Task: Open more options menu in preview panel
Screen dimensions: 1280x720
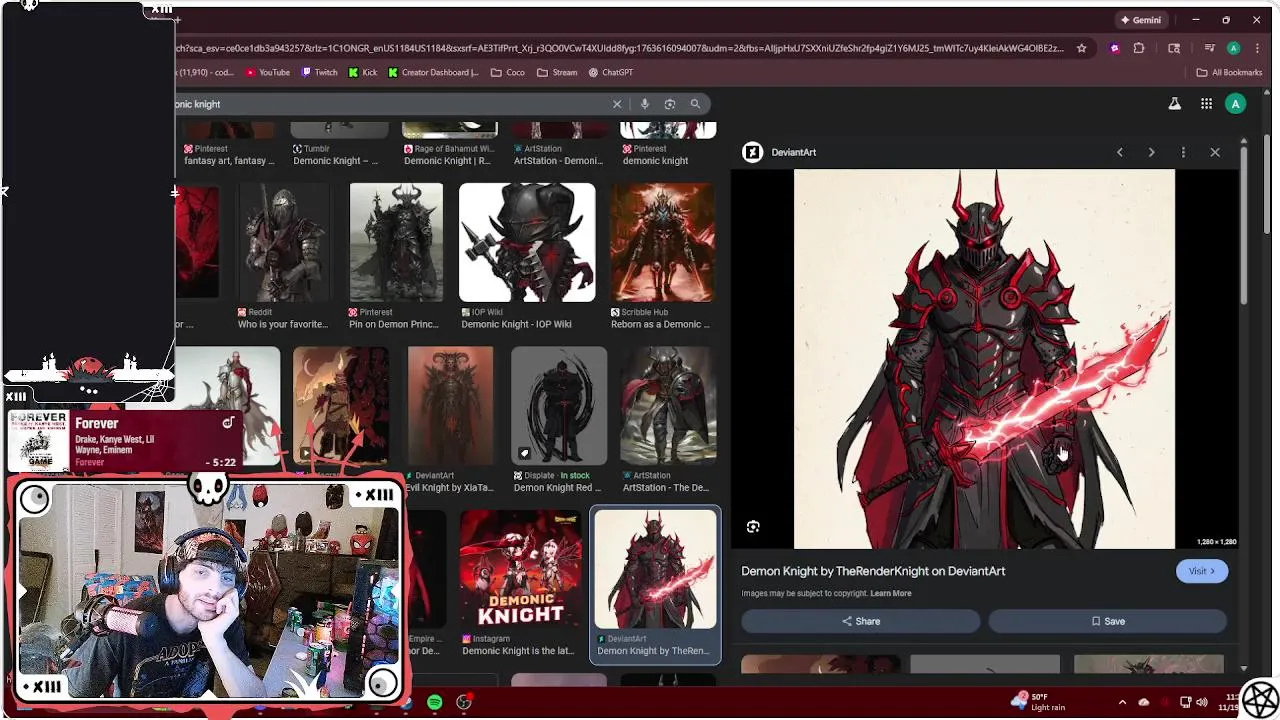Action: (x=1183, y=152)
